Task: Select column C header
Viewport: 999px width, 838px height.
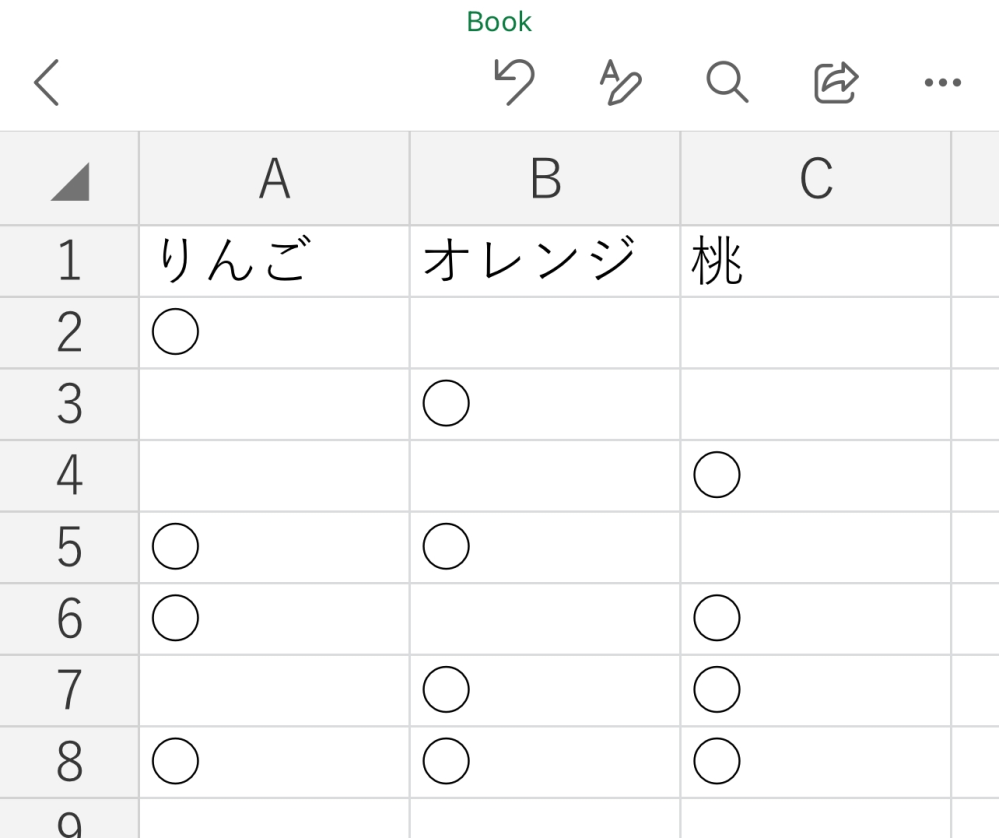Action: click(x=815, y=179)
